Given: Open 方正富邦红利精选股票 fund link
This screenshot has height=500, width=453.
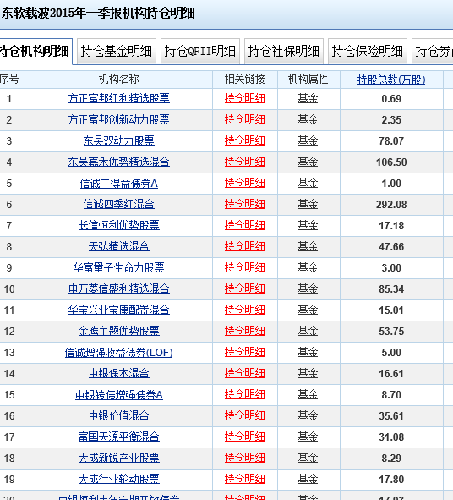Looking at the screenshot, I should pos(119,98).
